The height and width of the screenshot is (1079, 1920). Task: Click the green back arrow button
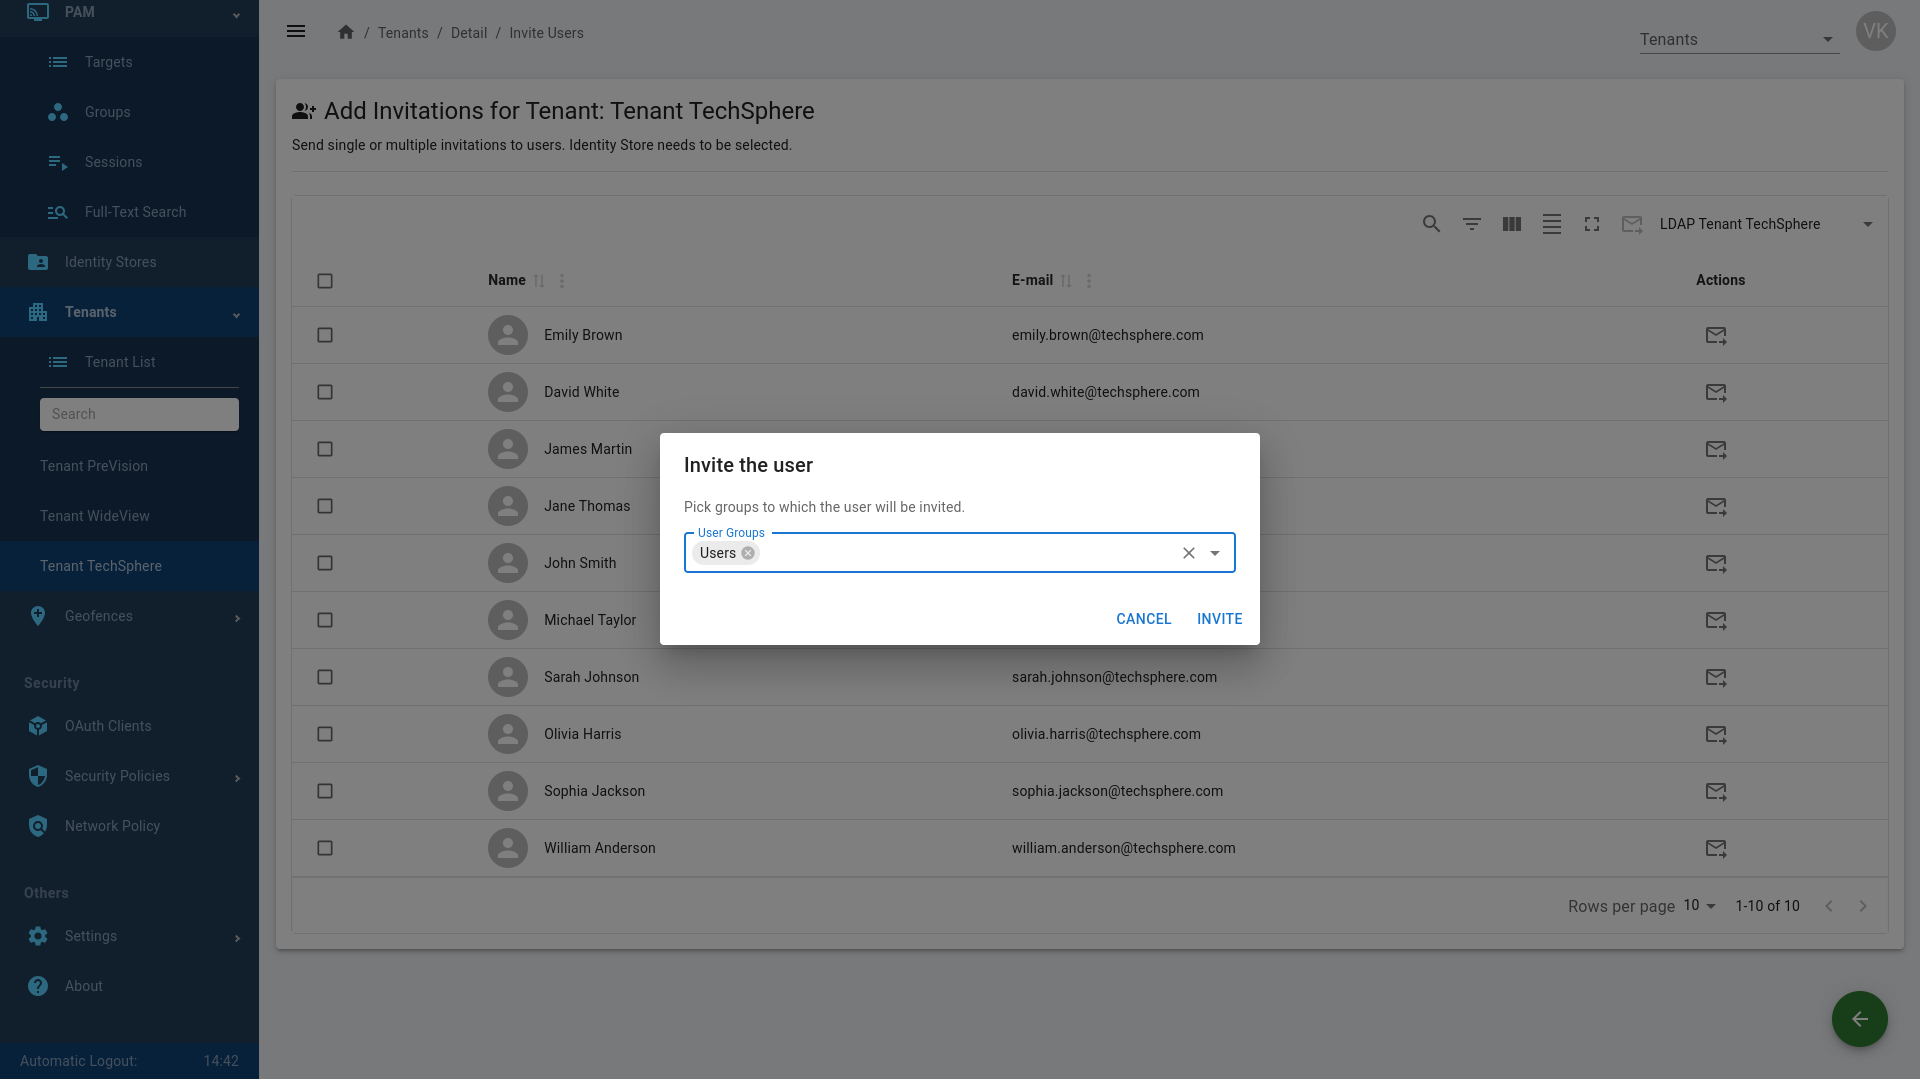tap(1859, 1019)
